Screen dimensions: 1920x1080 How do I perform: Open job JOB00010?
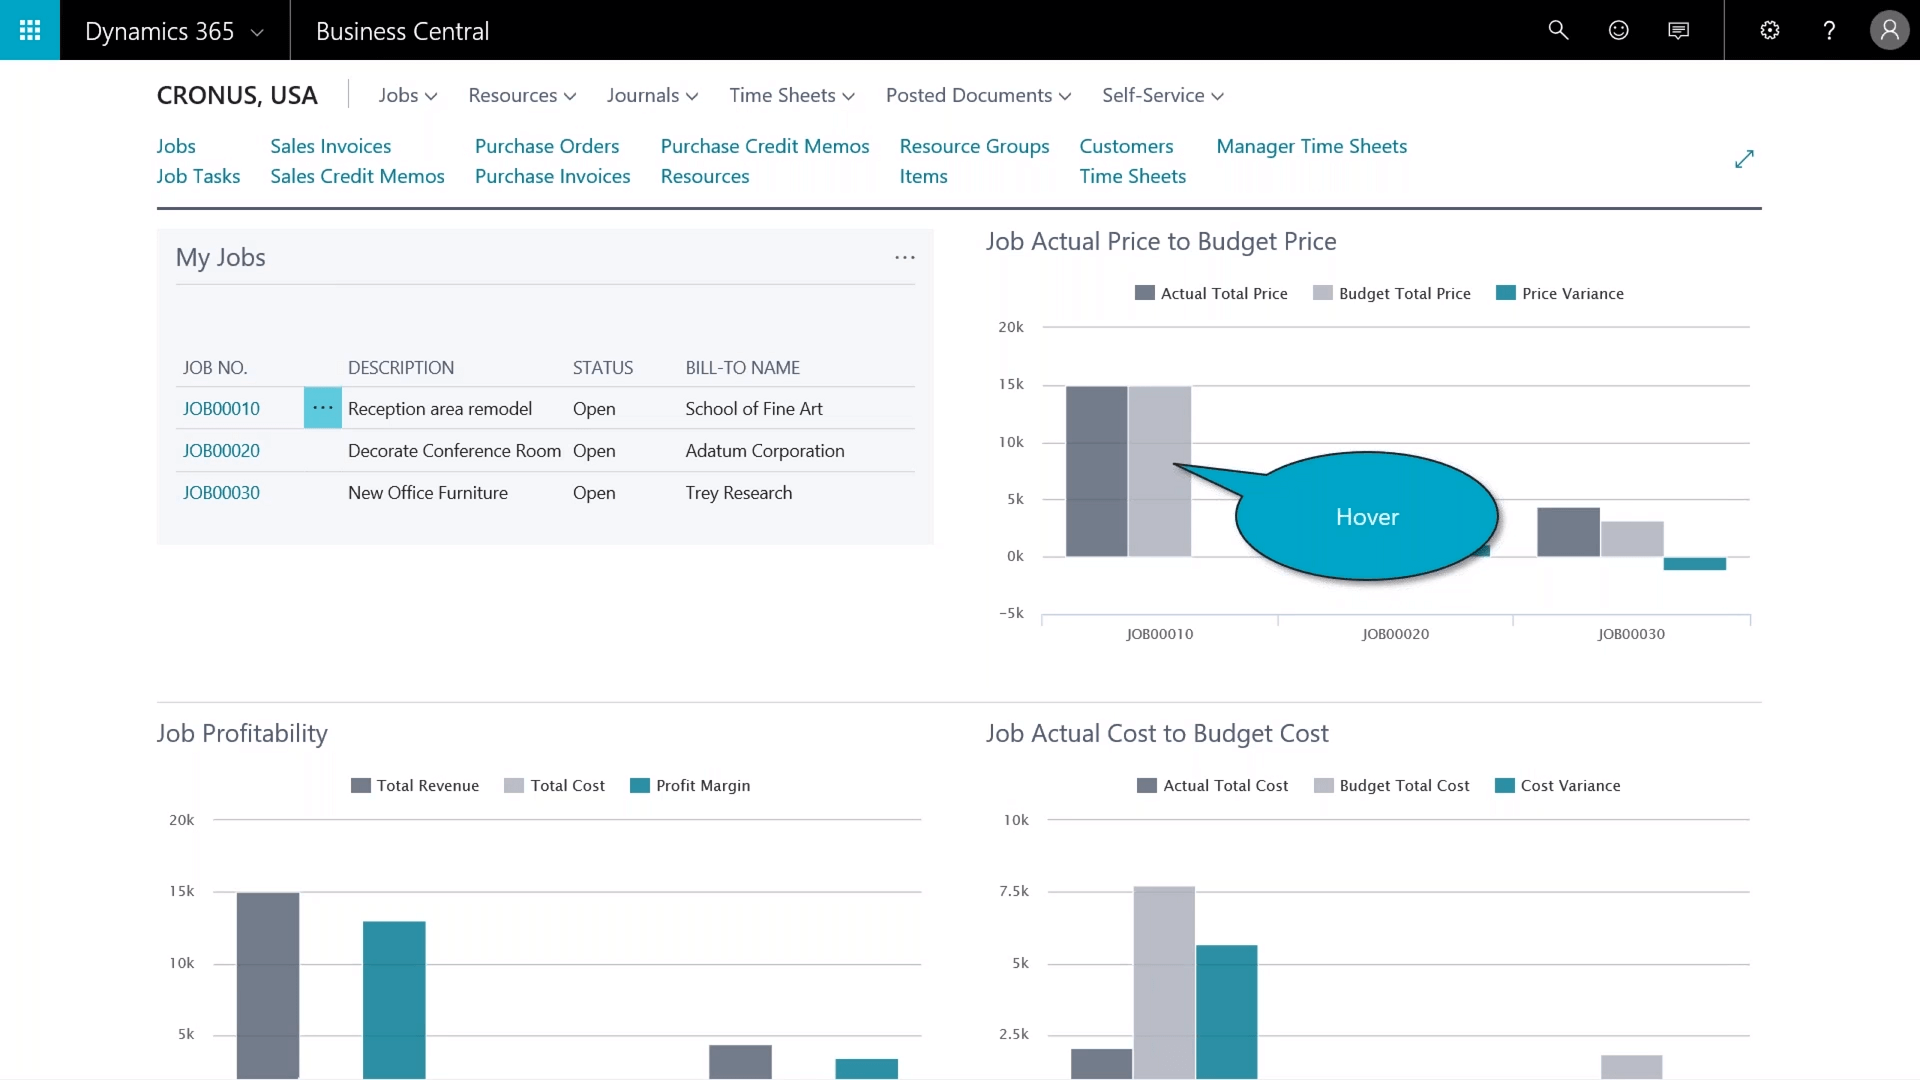[221, 408]
